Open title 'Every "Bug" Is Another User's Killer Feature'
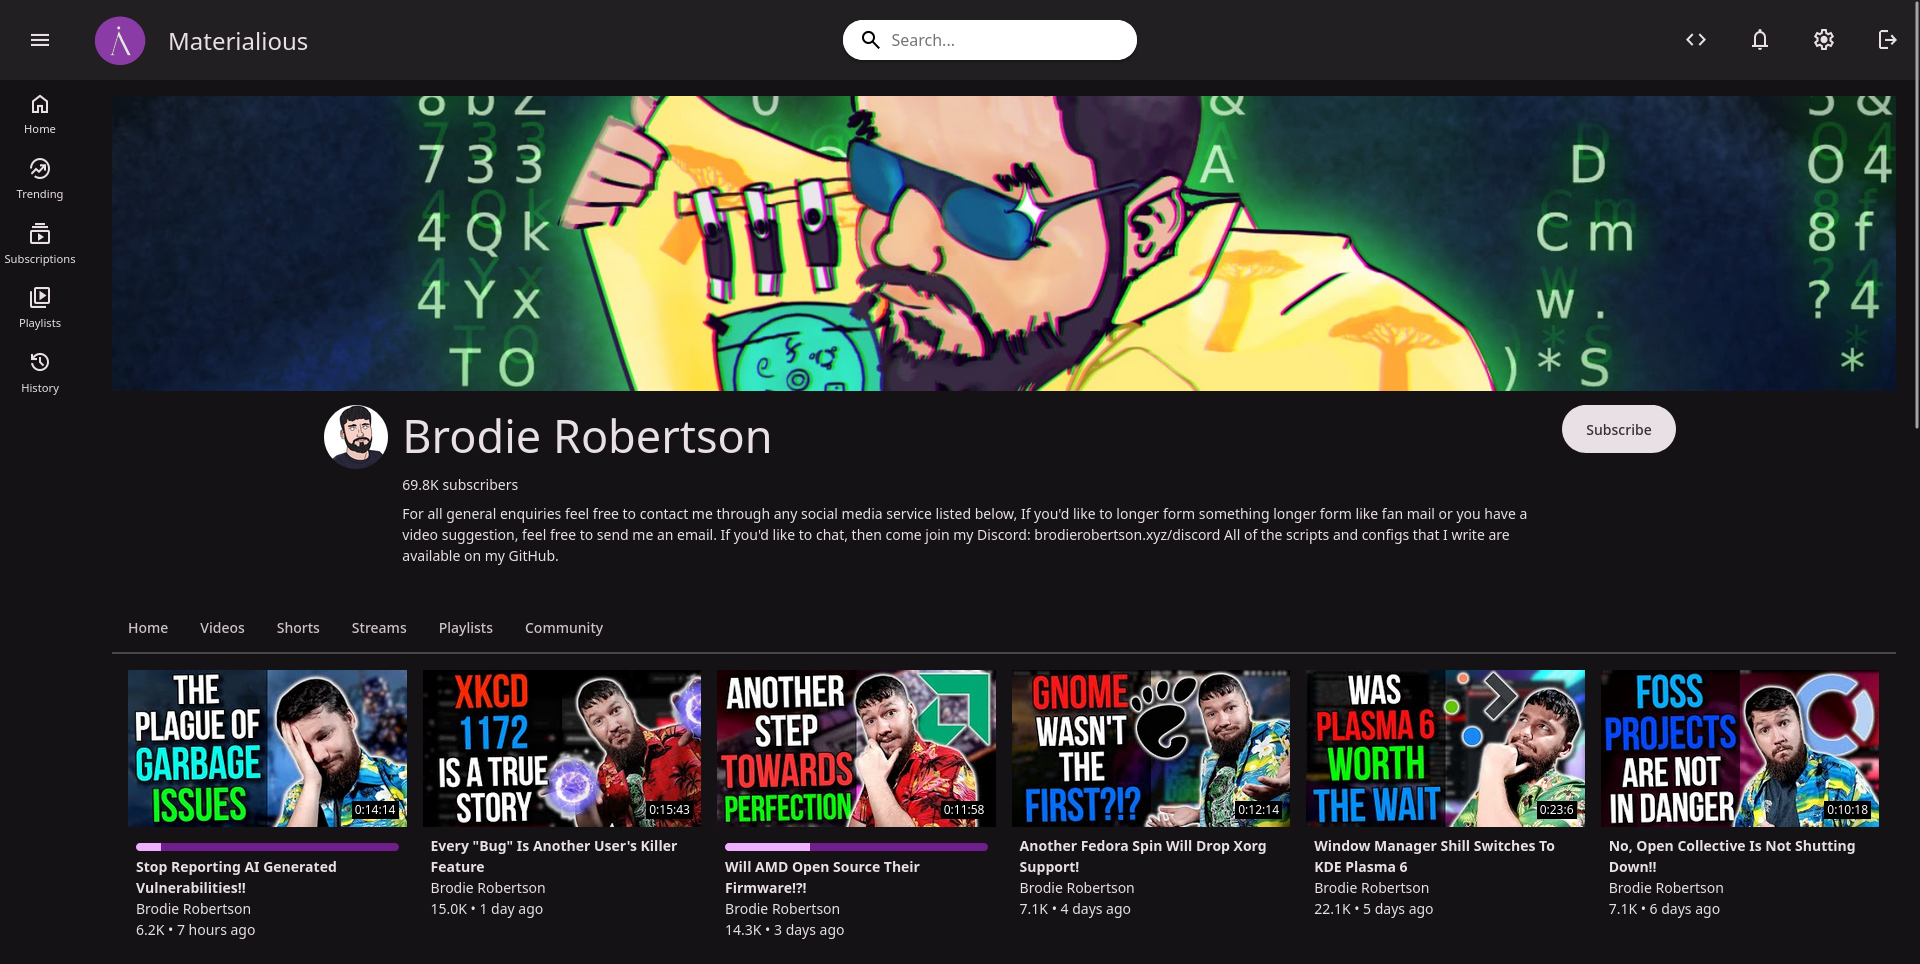This screenshot has width=1920, height=964. point(554,856)
